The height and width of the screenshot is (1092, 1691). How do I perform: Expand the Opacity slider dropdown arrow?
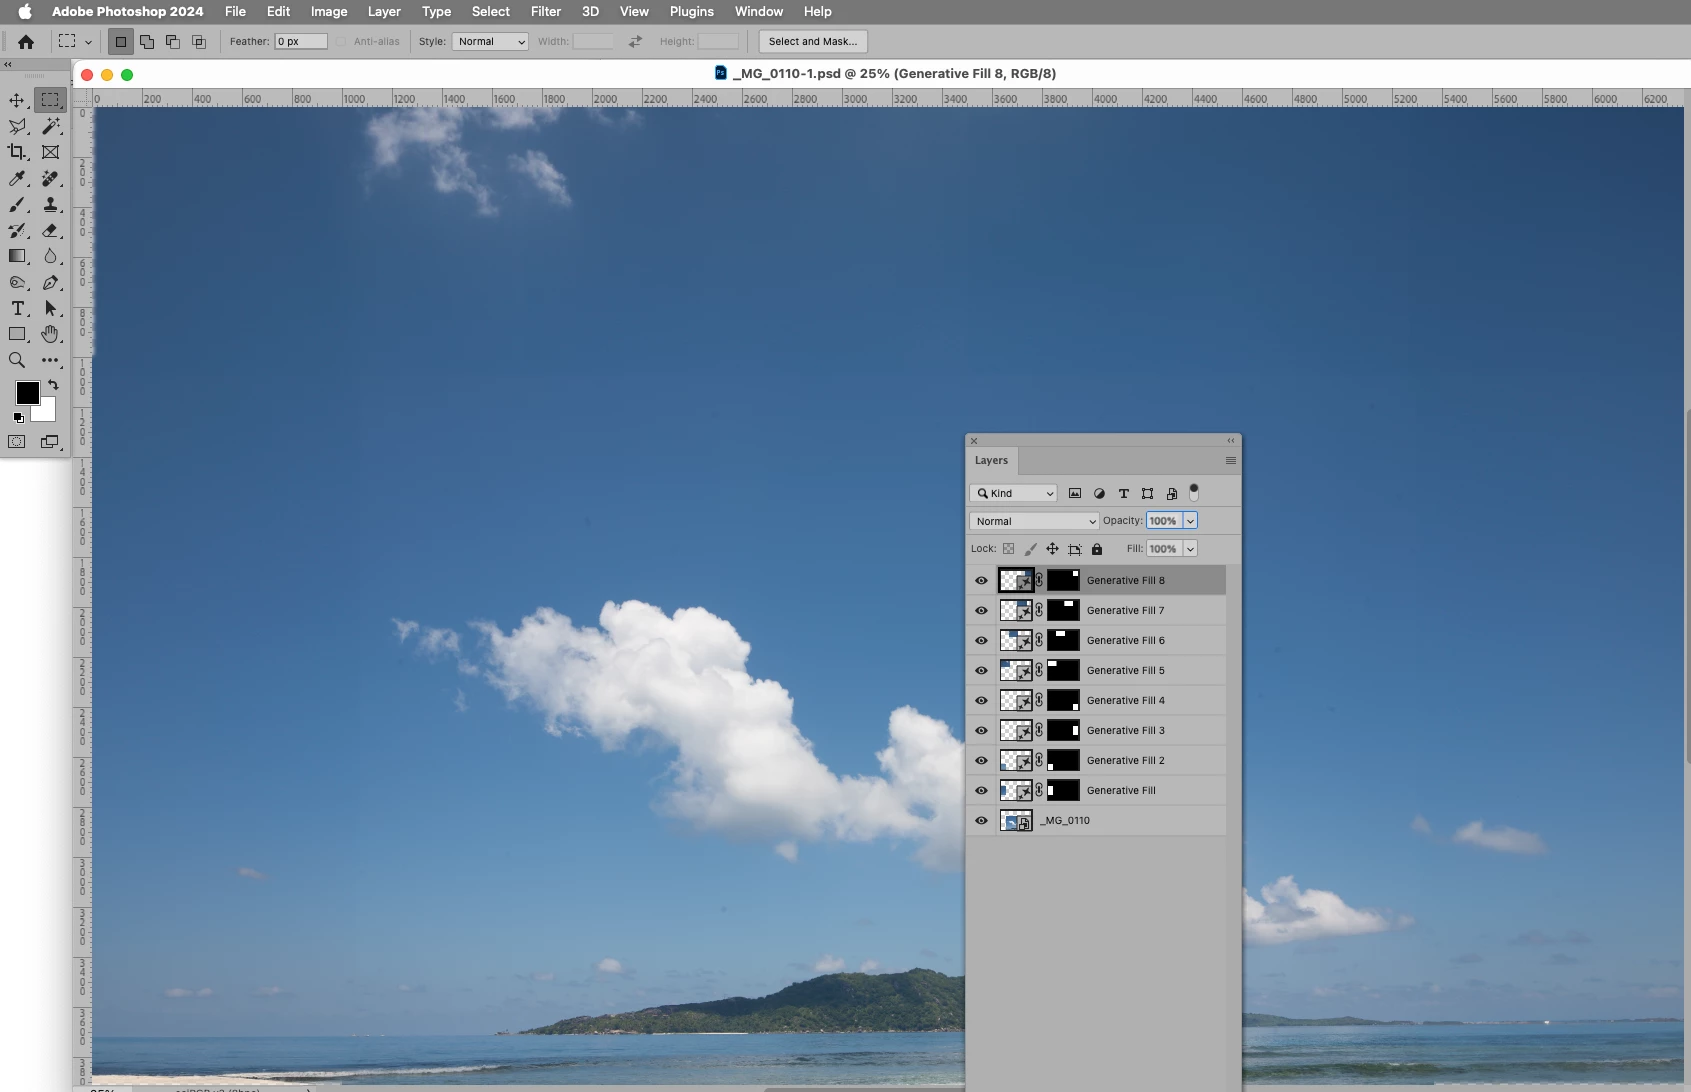click(1190, 521)
